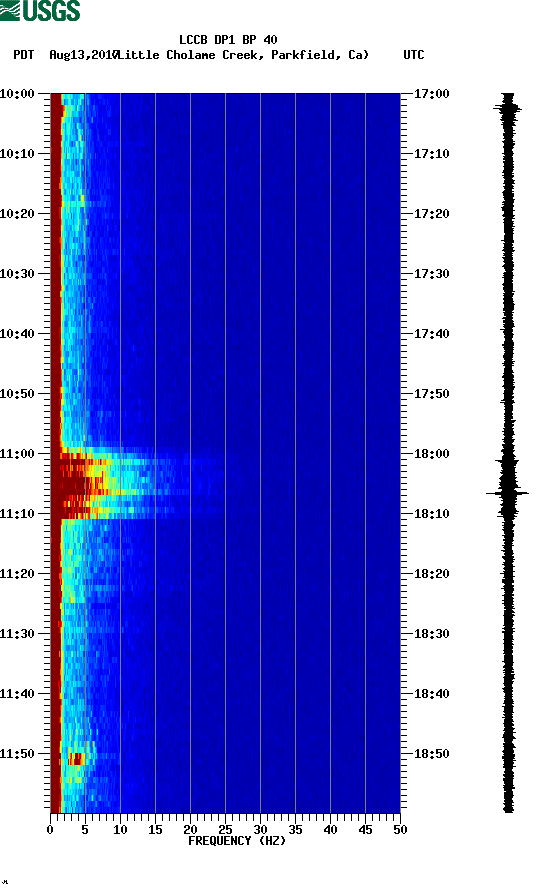This screenshot has height=893, width=552.
Task: Click the '15' frequency axis label
Action: [x=156, y=830]
